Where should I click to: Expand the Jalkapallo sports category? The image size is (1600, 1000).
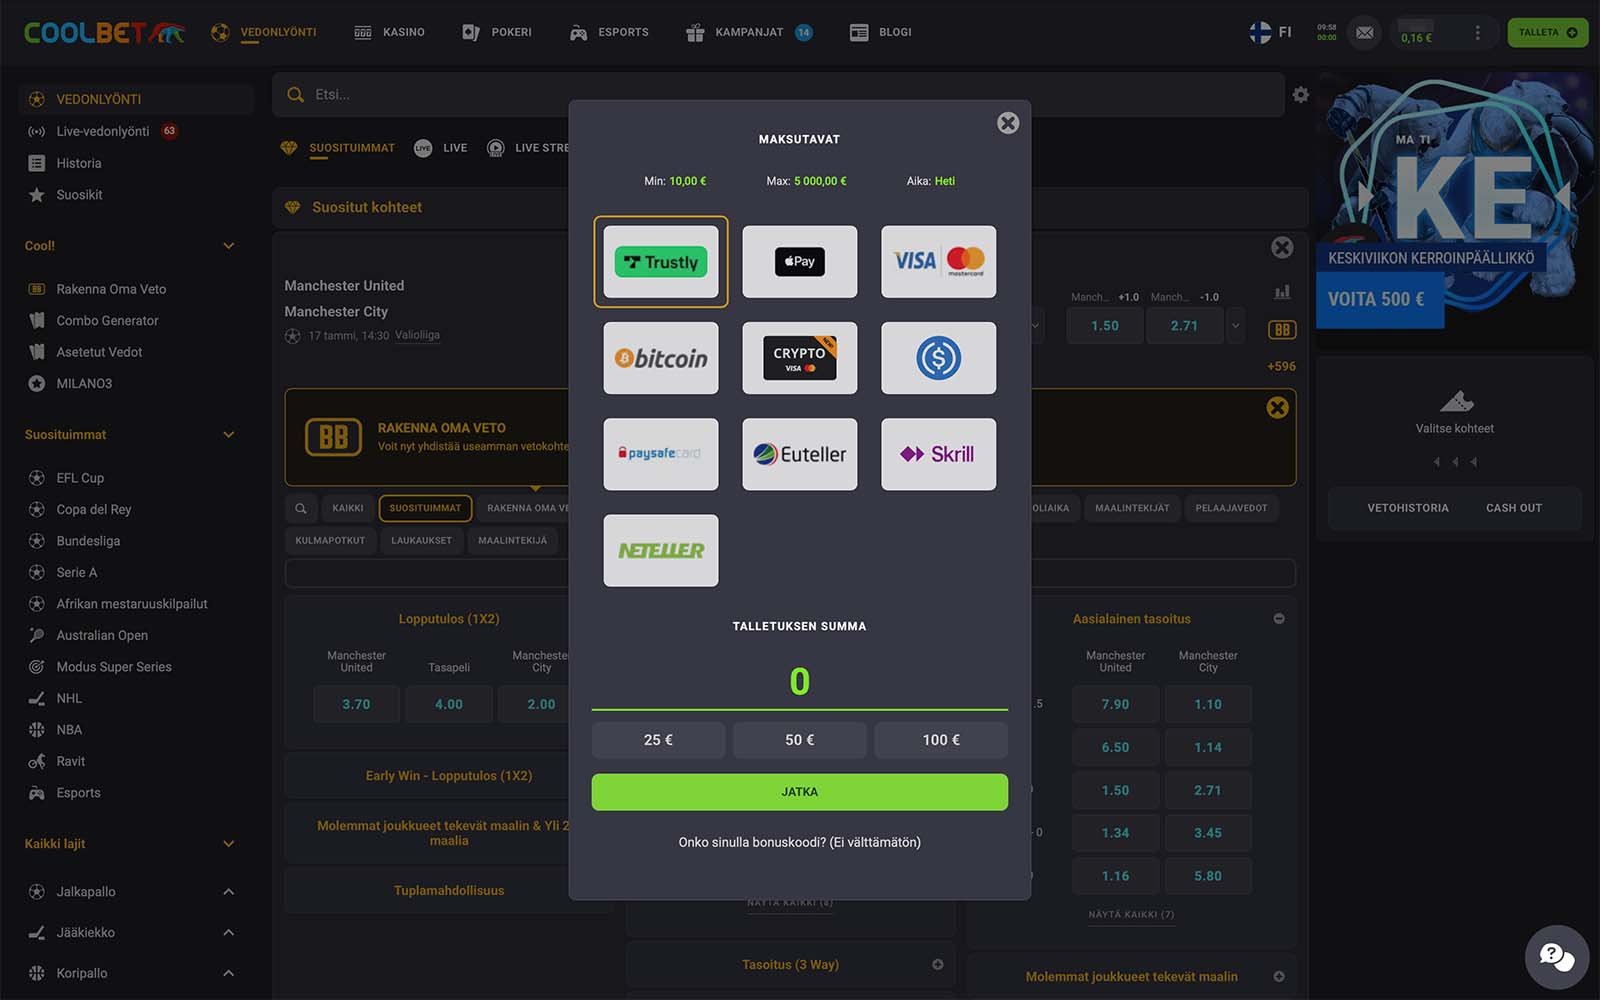click(x=228, y=892)
